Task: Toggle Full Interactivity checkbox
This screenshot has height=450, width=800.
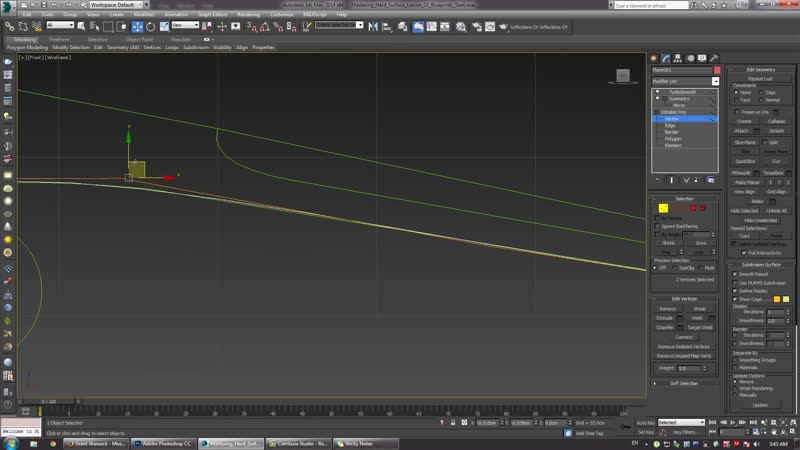Action: 744,253
